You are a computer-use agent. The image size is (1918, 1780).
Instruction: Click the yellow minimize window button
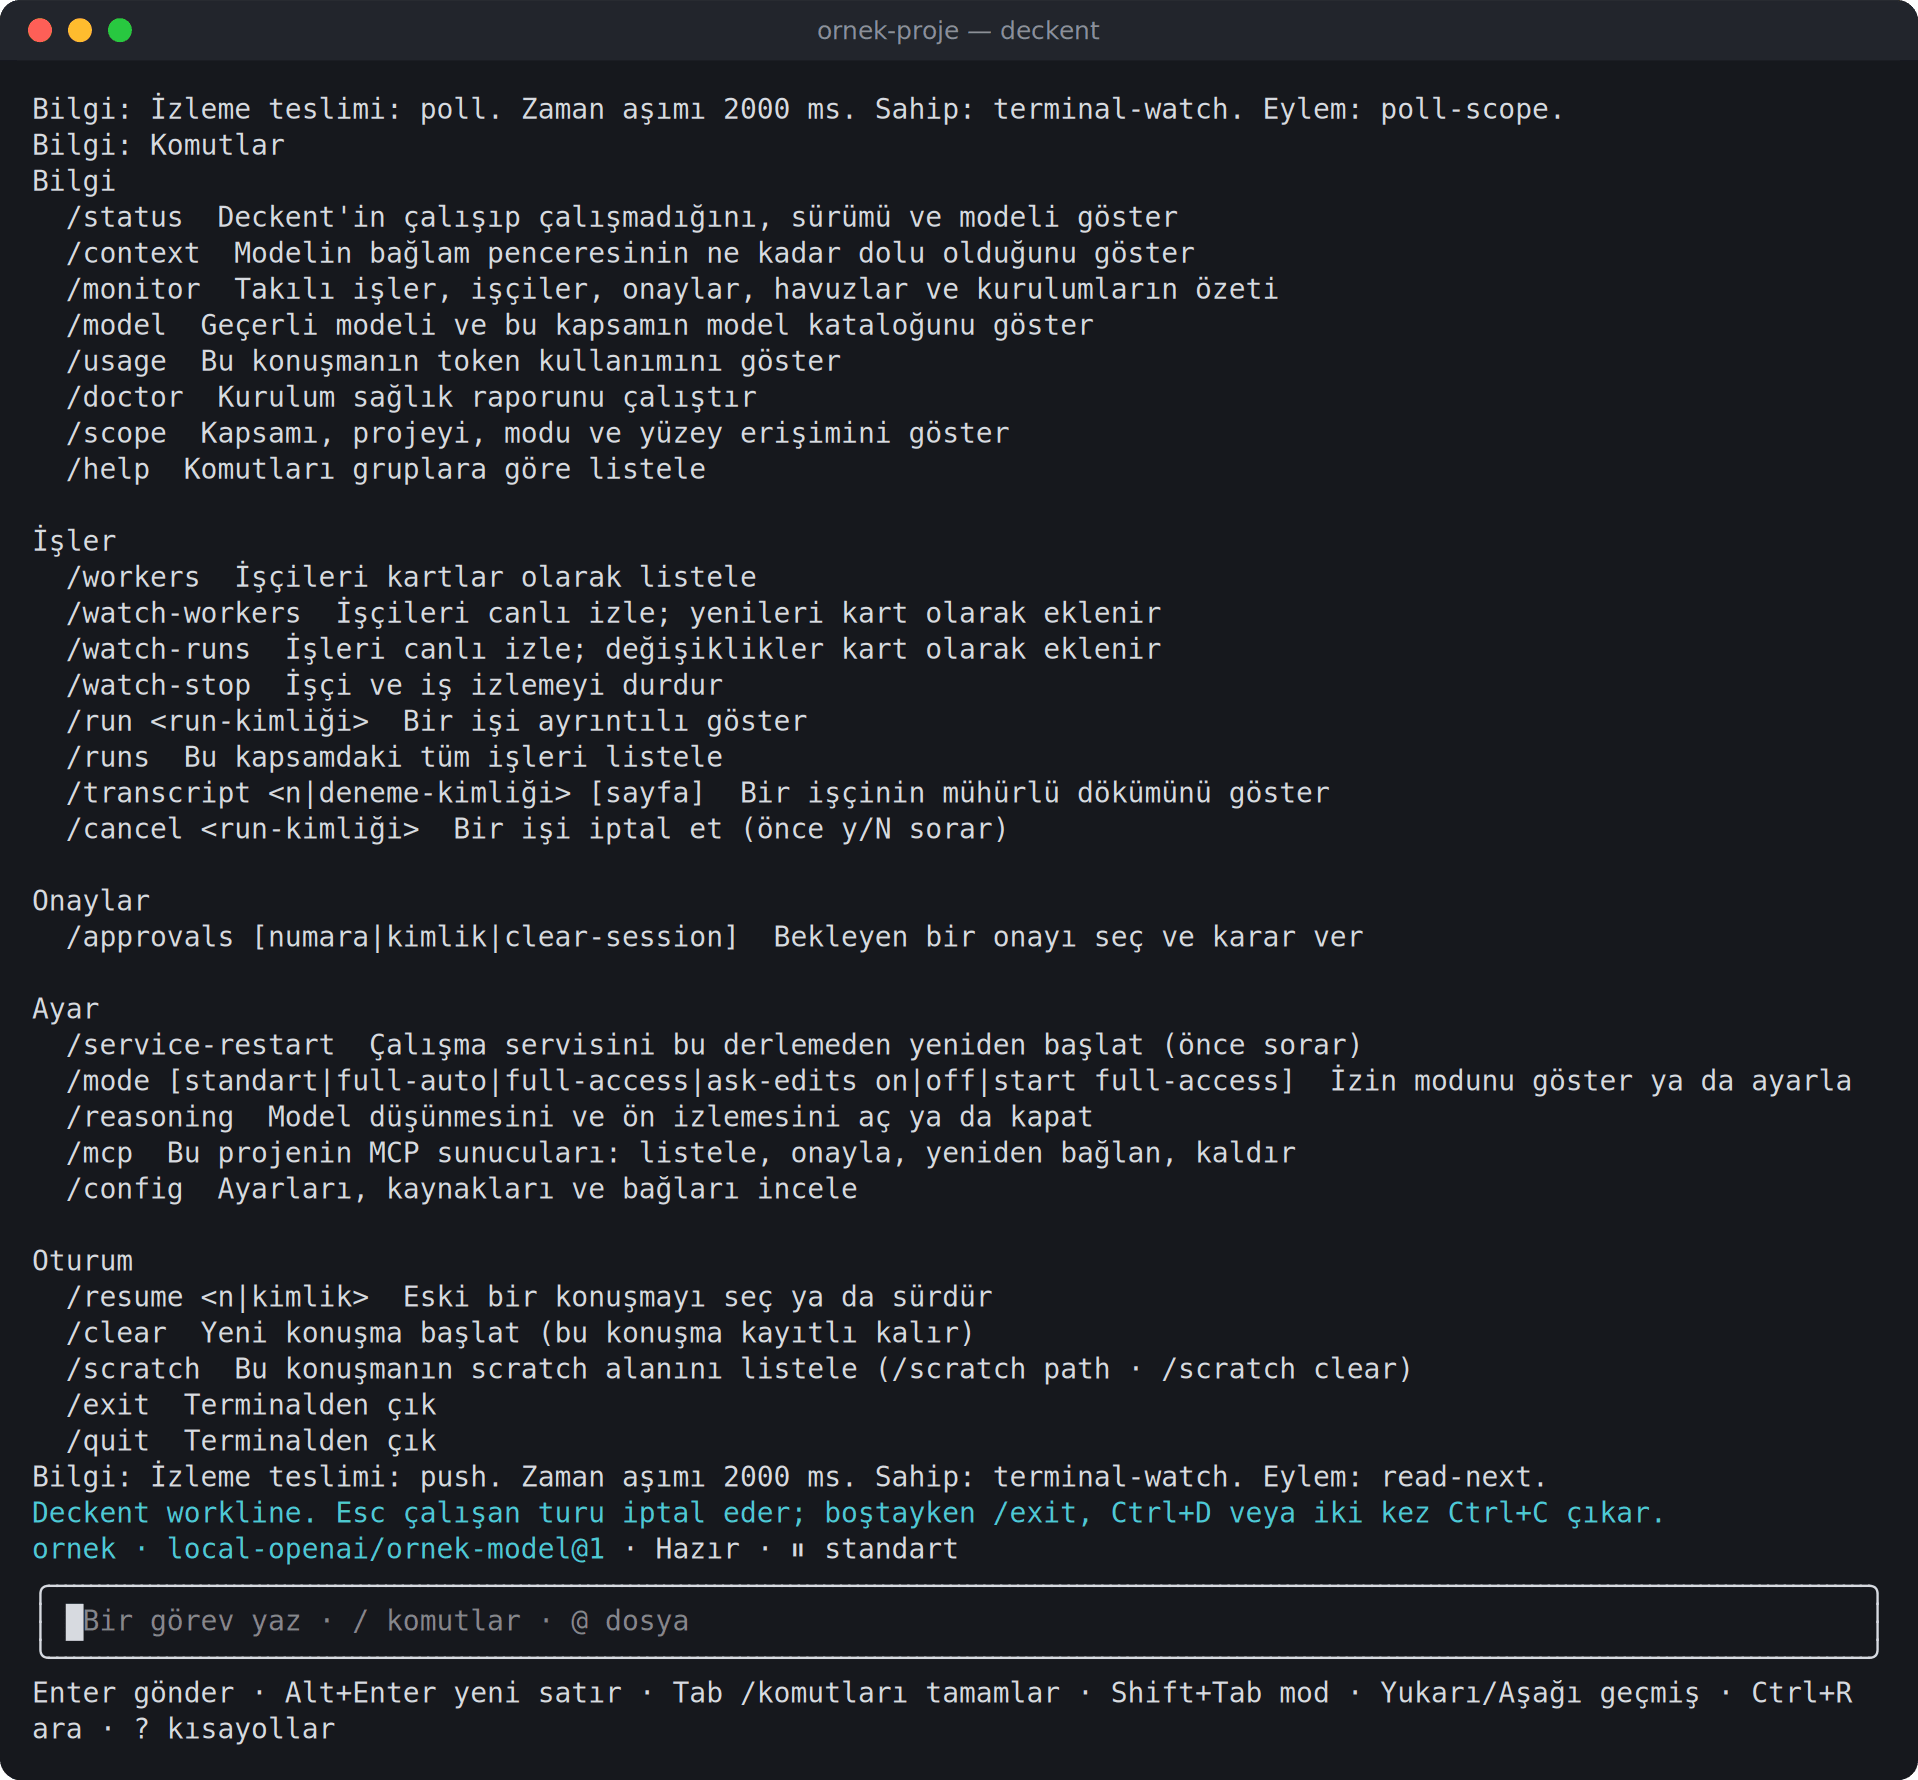(x=80, y=30)
